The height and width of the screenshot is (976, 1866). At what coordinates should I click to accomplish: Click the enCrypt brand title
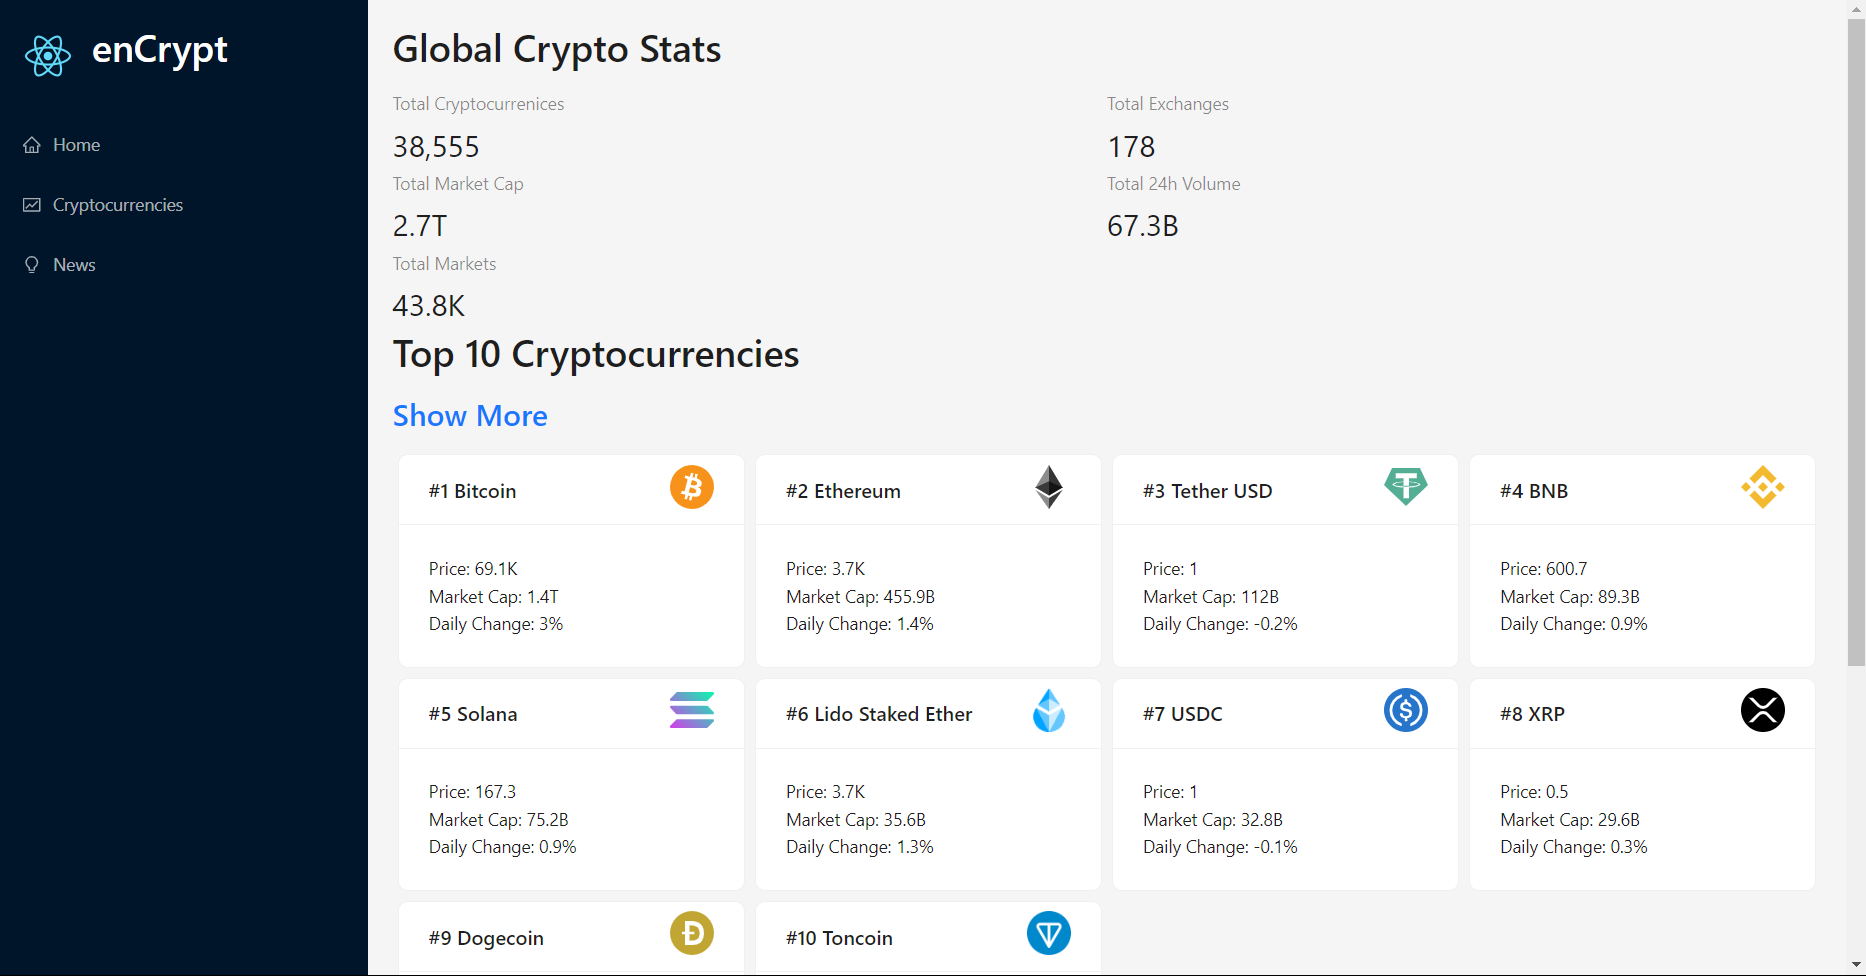tap(160, 50)
